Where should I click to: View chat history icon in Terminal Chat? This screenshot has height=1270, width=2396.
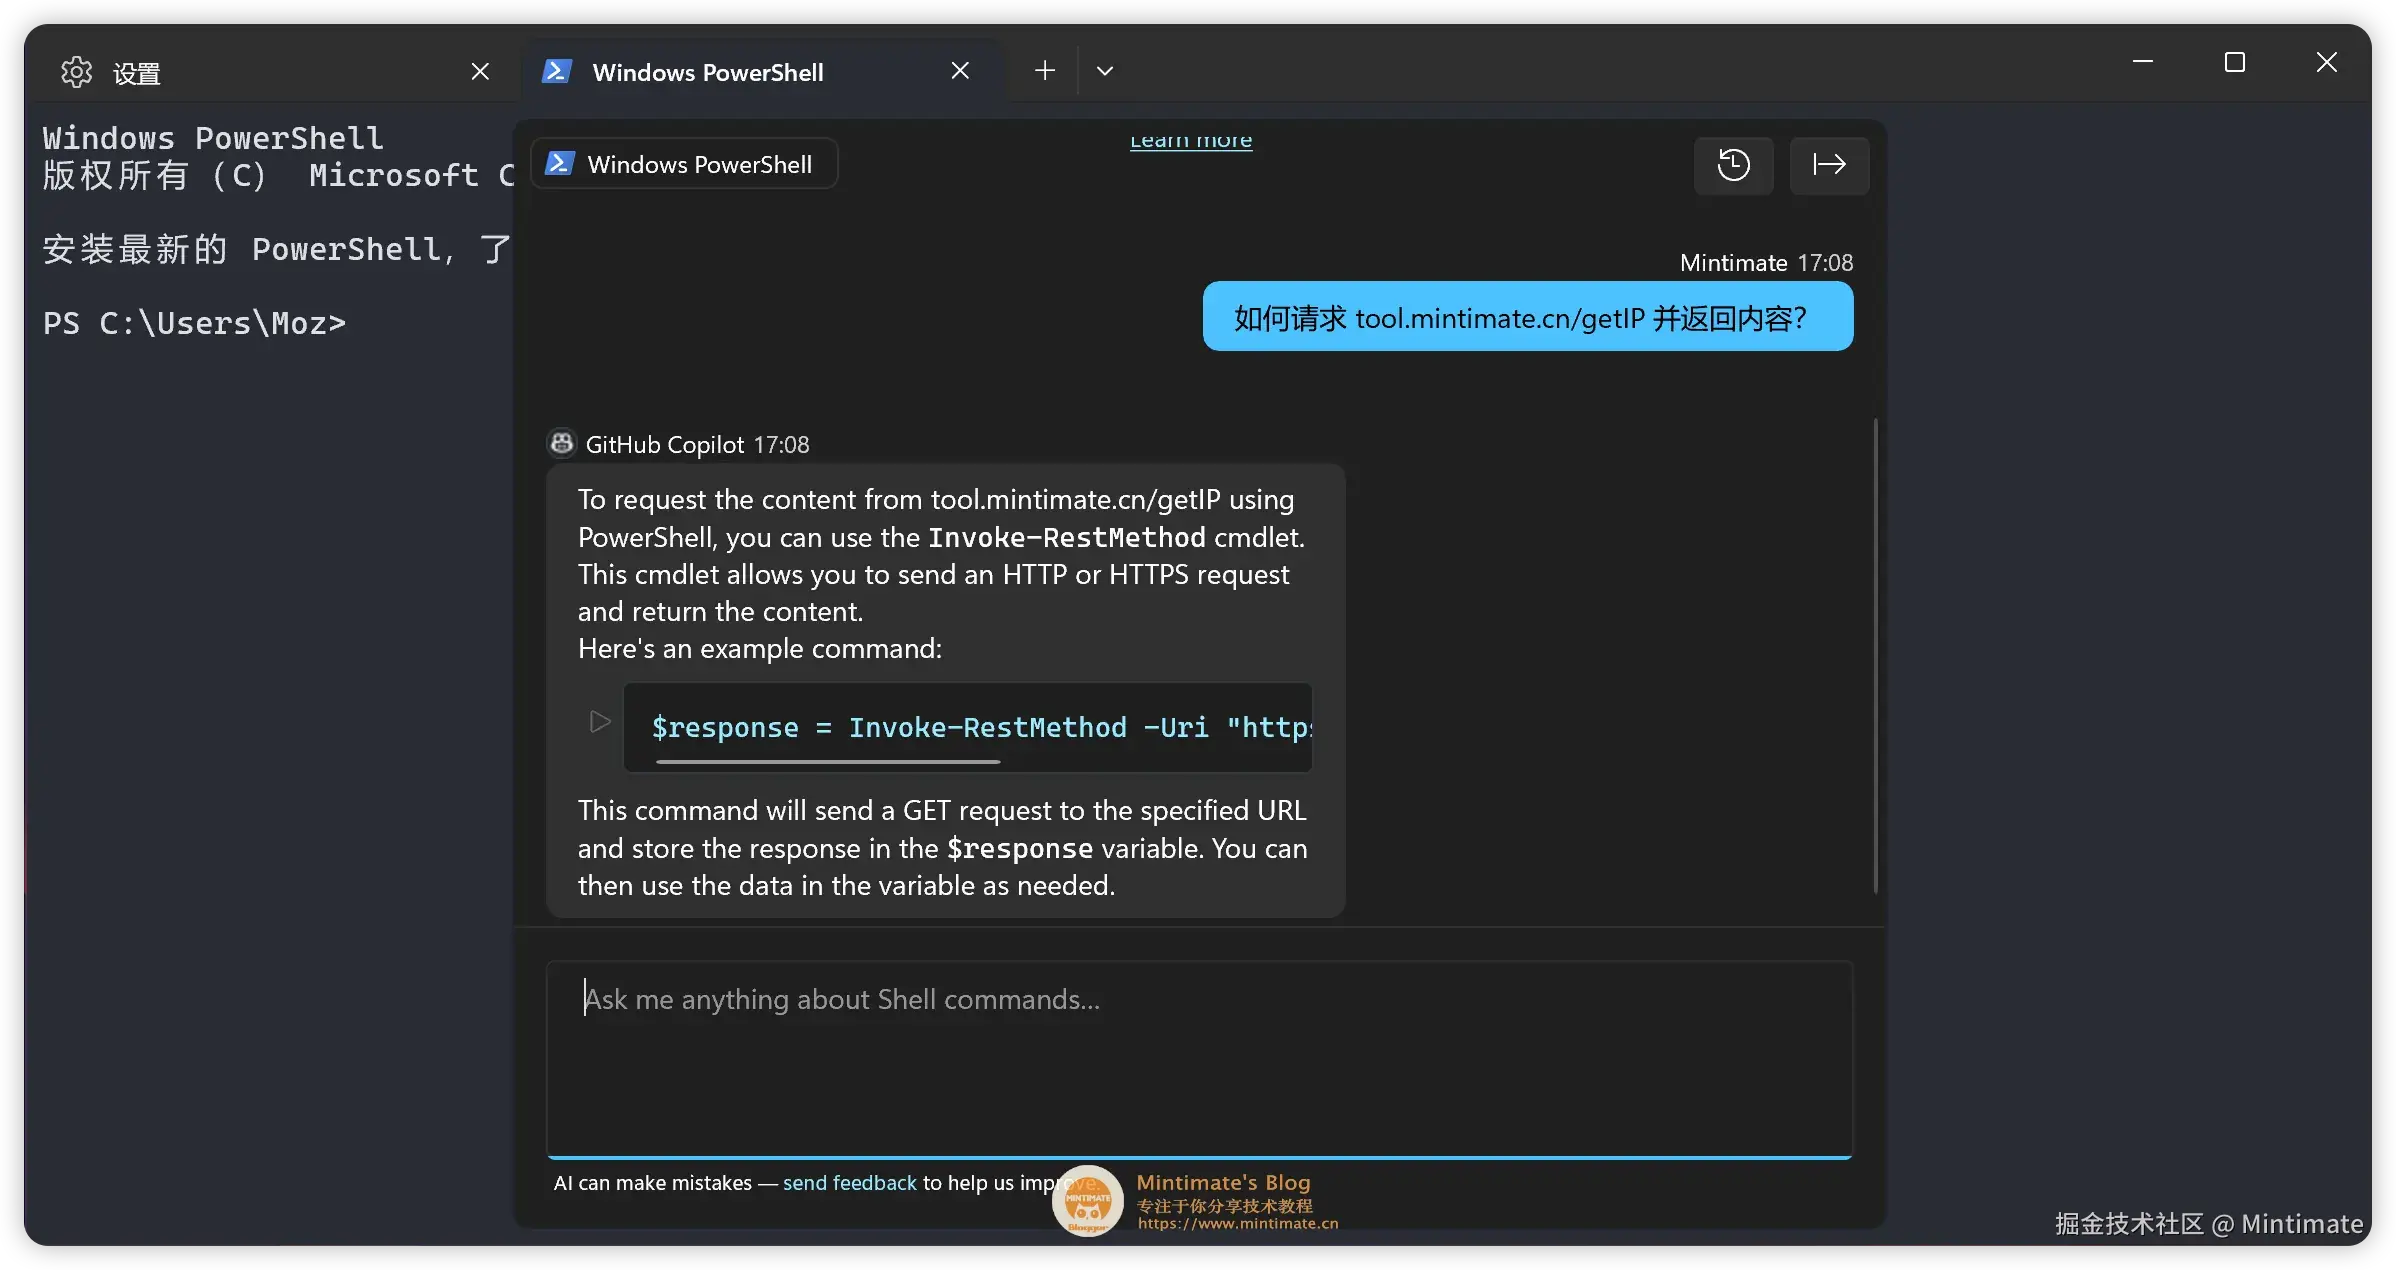1733,165
